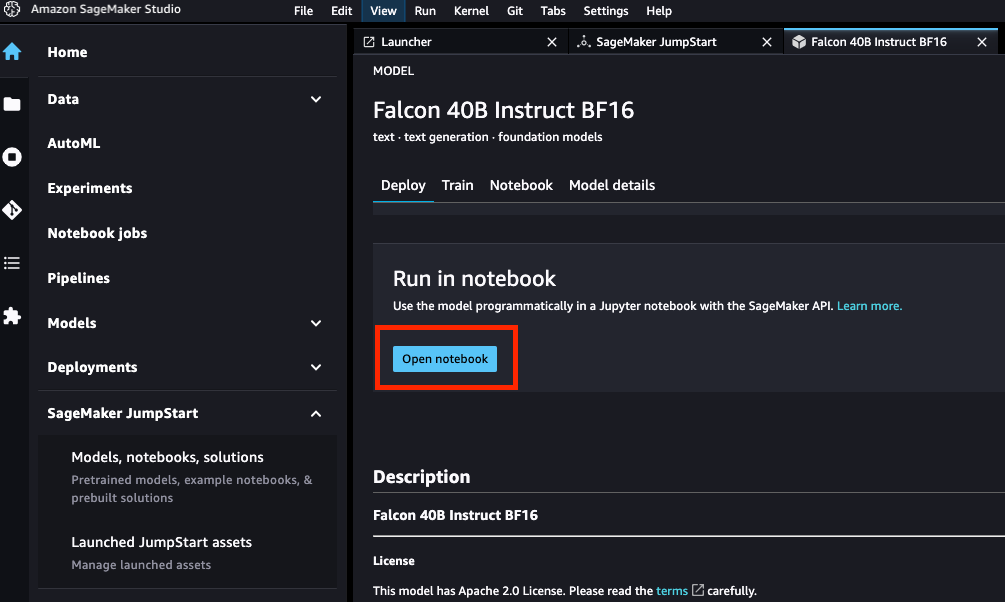
Task: Close the SageMaker JumpStart tab
Action: [767, 42]
